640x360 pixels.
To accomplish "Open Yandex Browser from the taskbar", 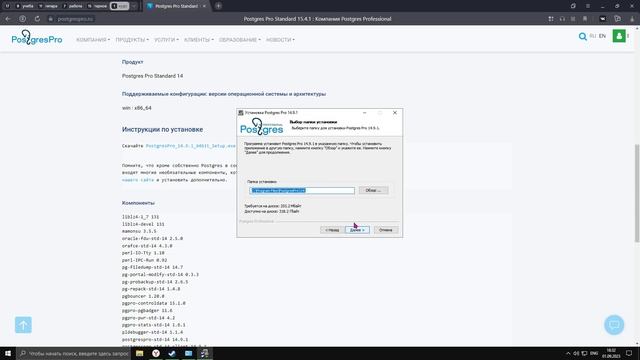I will [x=156, y=353].
